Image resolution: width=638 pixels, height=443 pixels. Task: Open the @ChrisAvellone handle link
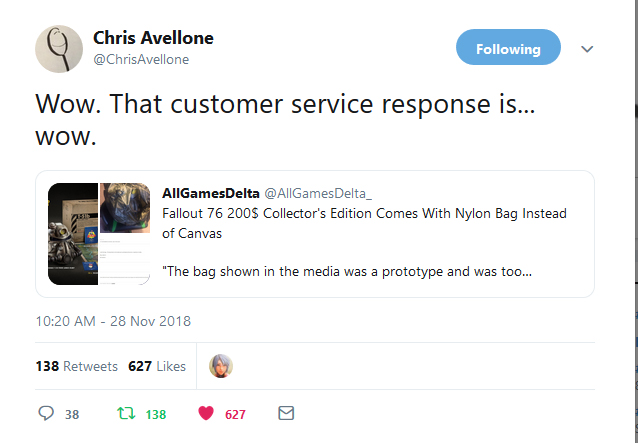[x=141, y=60]
